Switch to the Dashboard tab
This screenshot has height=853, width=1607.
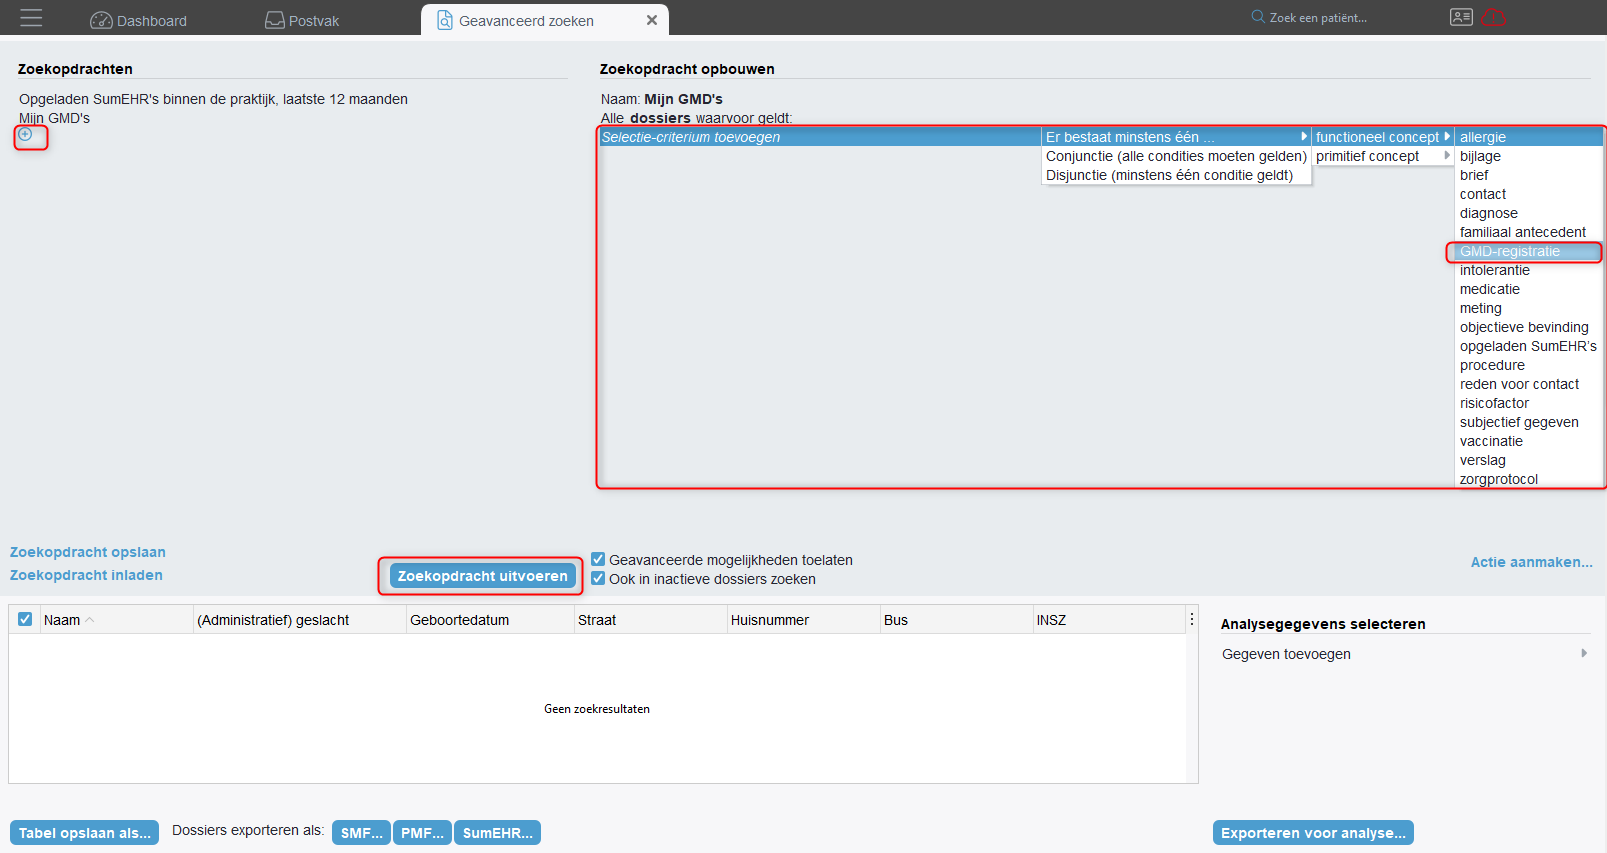pyautogui.click(x=138, y=20)
